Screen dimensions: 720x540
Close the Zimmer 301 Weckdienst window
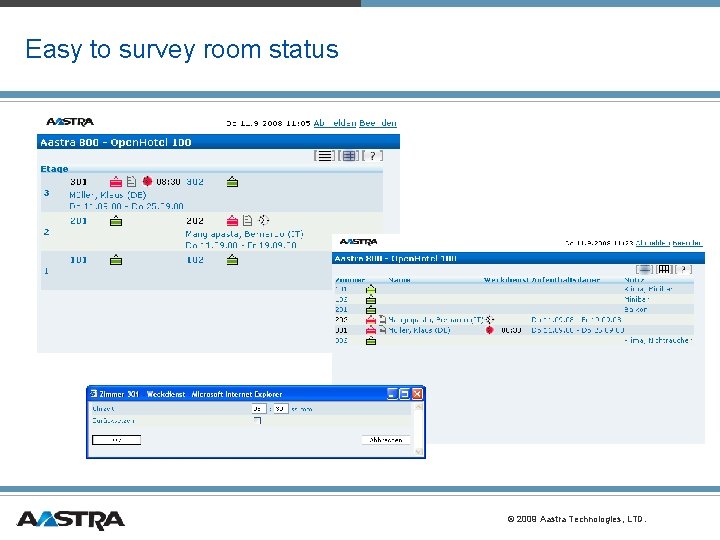pyautogui.click(x=417, y=394)
